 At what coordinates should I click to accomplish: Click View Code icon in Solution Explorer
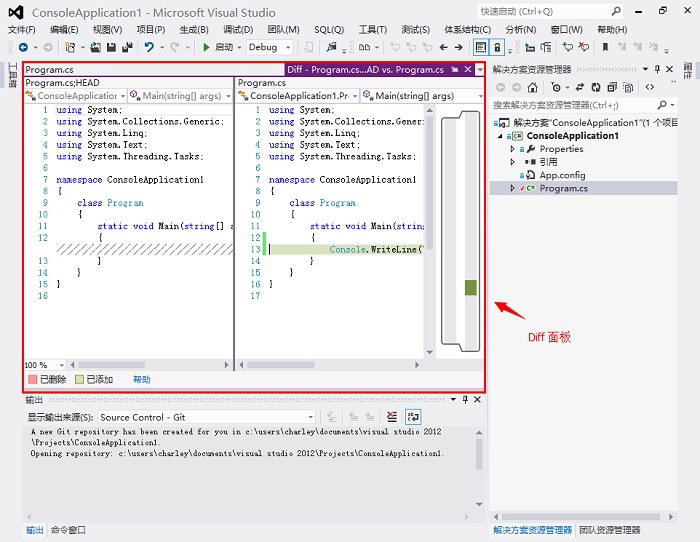tap(650, 88)
